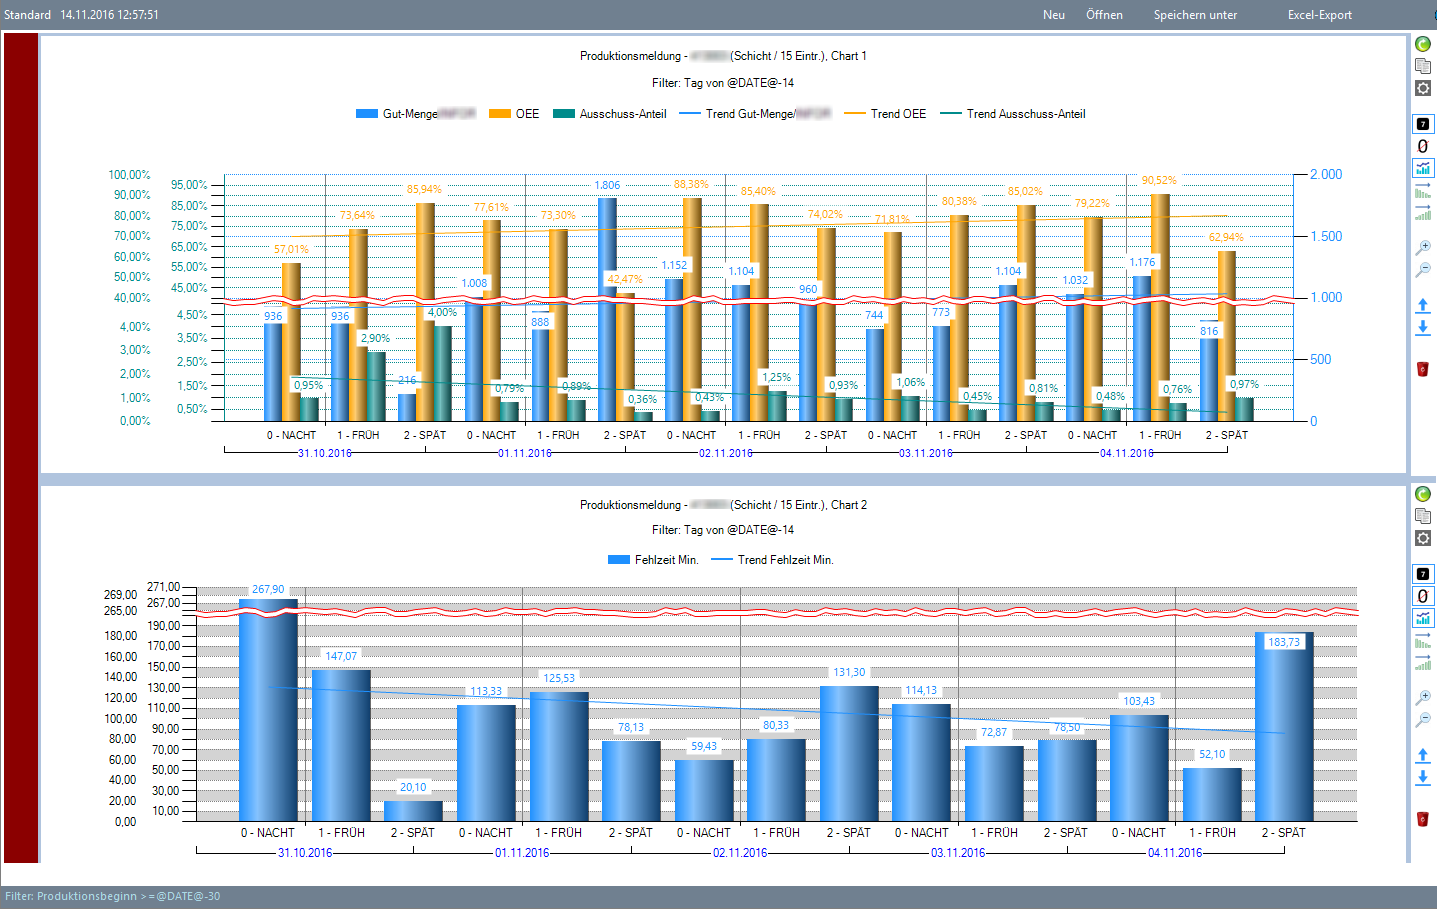Viewport: 1437px width, 909px height.
Task: Click the 62,94% OEE label in Chart 1
Action: click(1226, 237)
